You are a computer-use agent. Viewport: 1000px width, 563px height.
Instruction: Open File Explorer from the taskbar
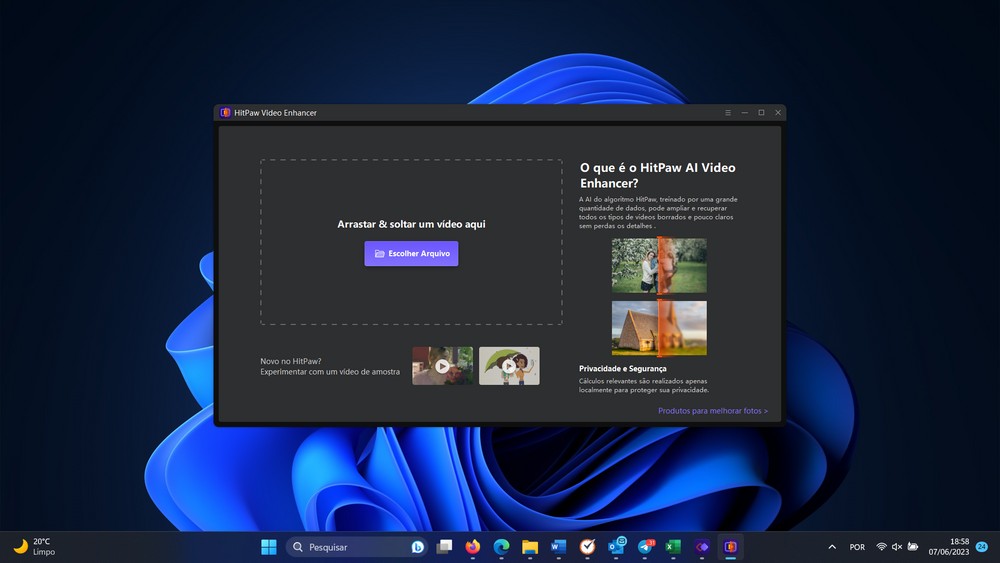pos(530,547)
